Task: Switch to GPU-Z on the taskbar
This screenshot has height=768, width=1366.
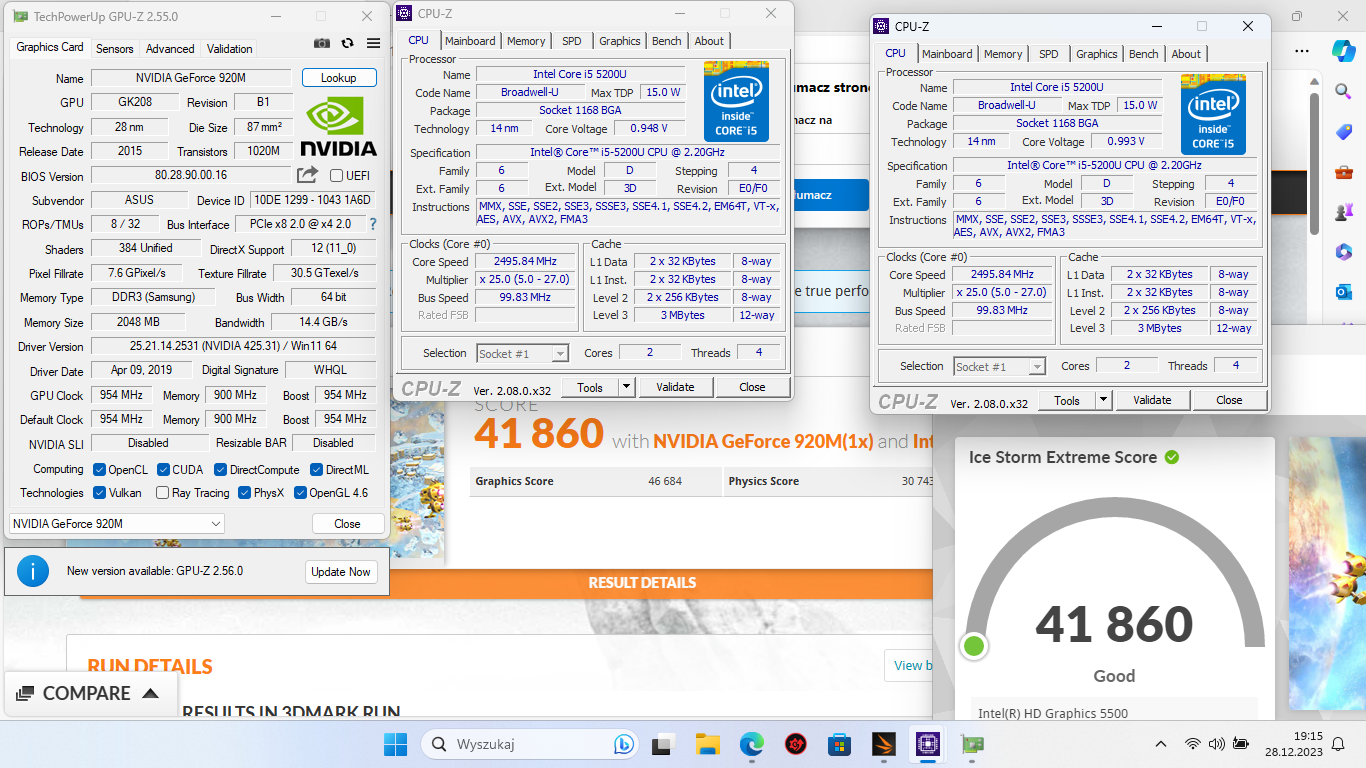Action: click(x=971, y=744)
